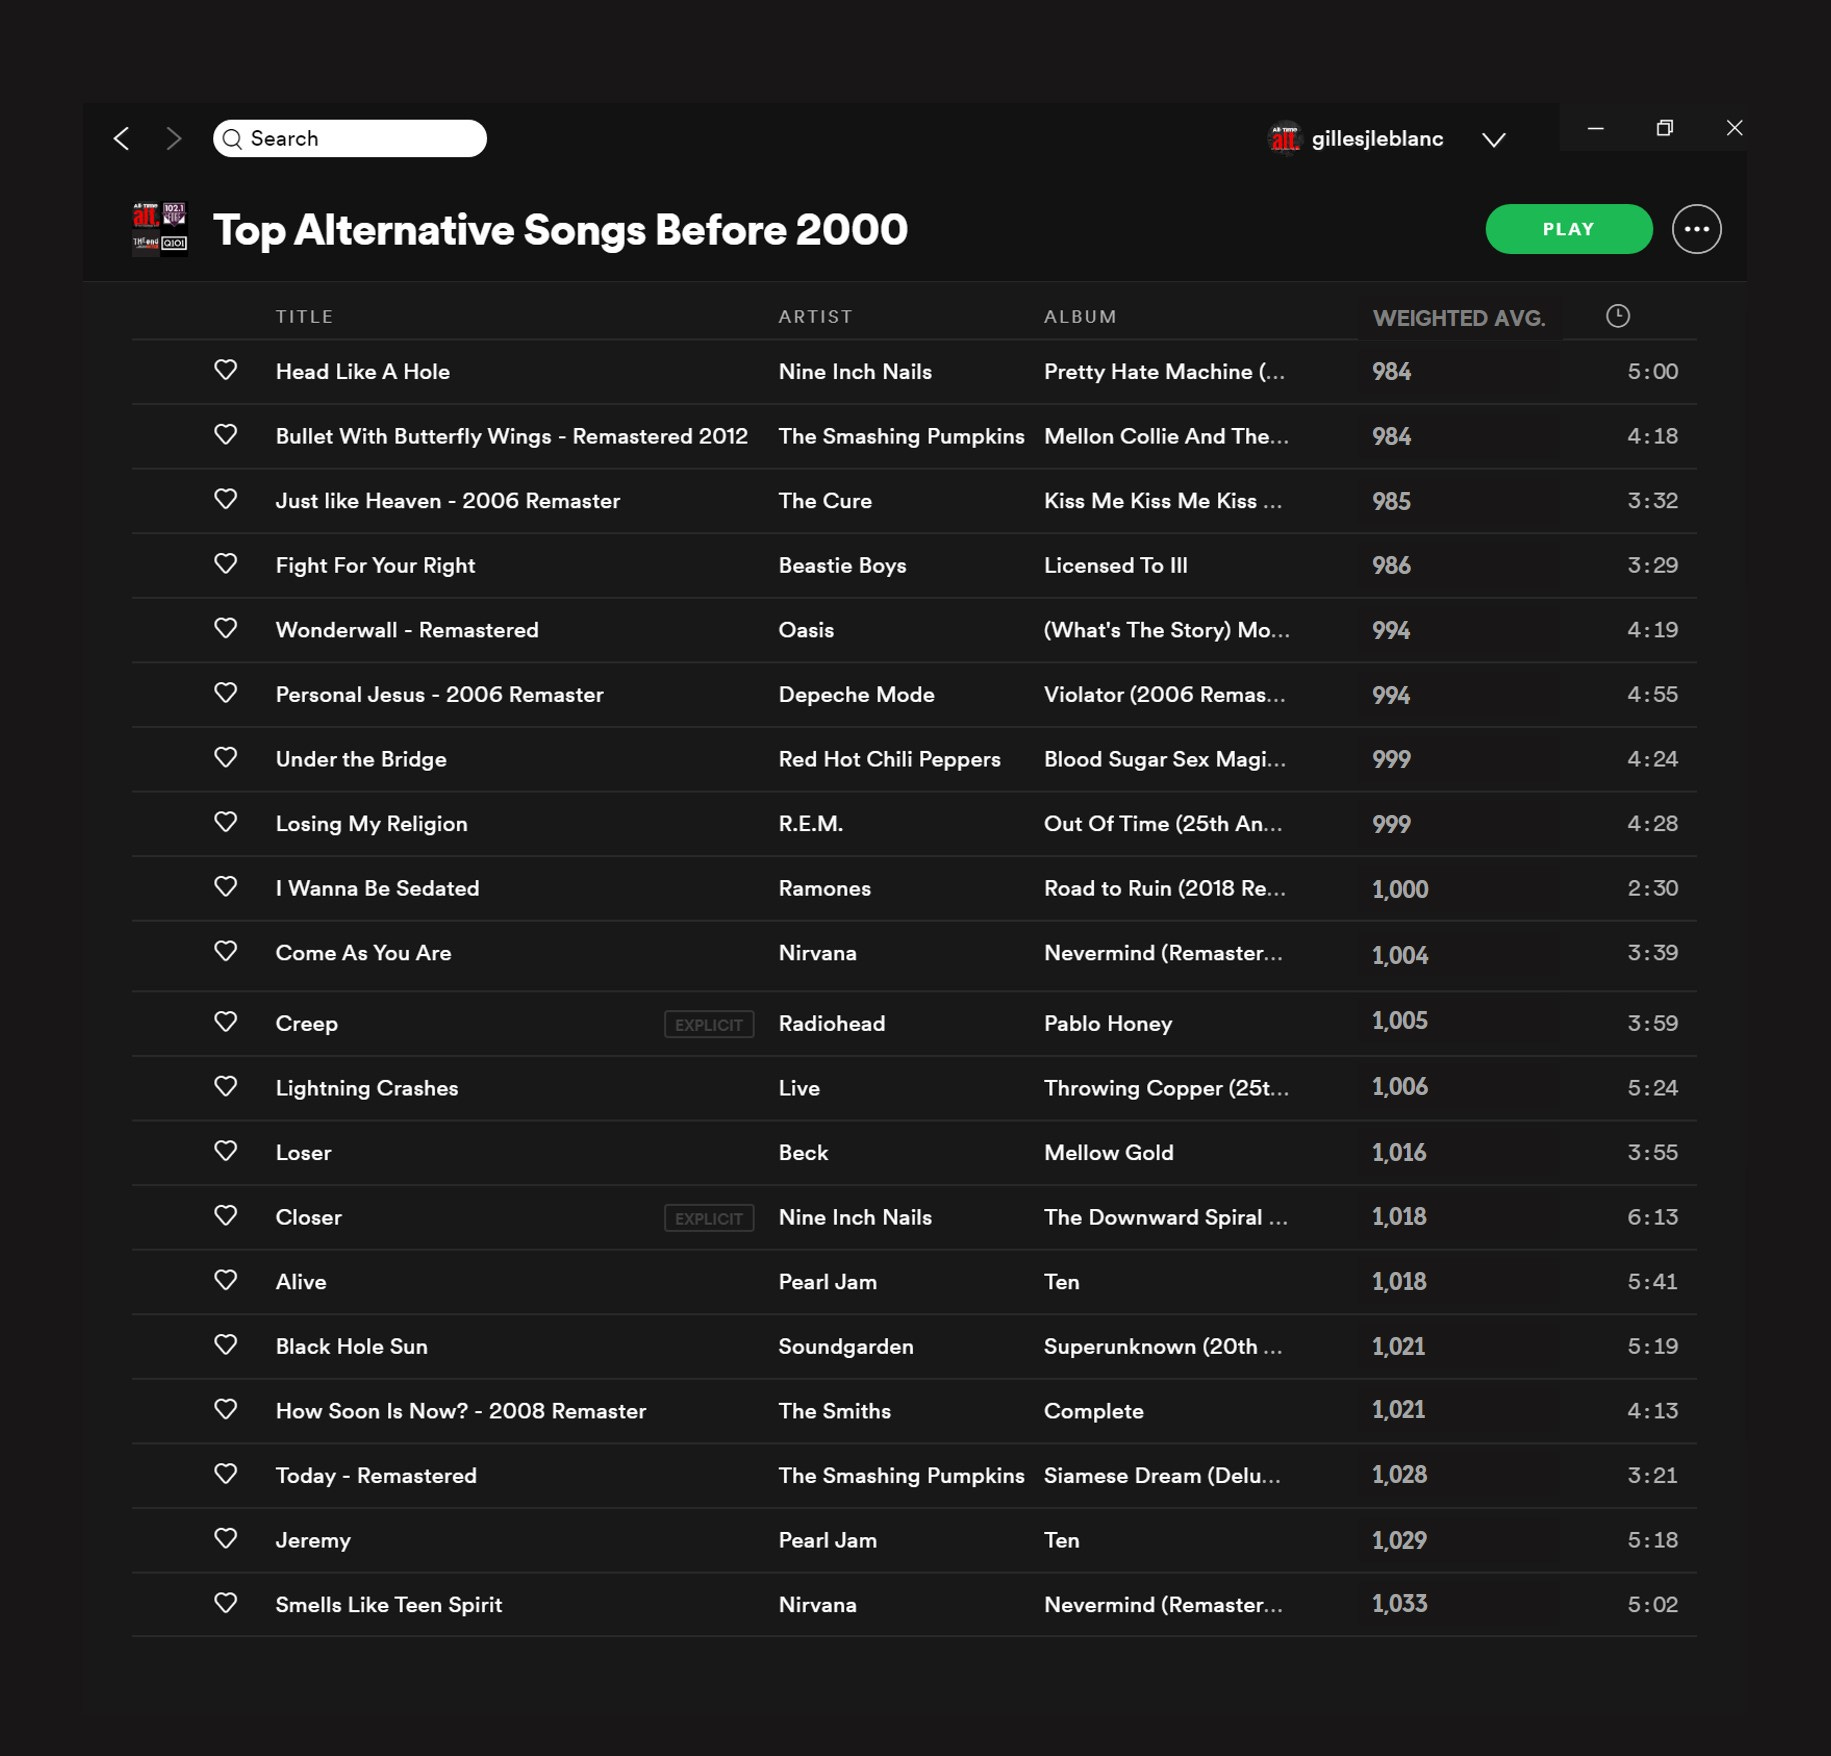Go forward with the right arrow
The image size is (1831, 1756).
pyautogui.click(x=174, y=138)
